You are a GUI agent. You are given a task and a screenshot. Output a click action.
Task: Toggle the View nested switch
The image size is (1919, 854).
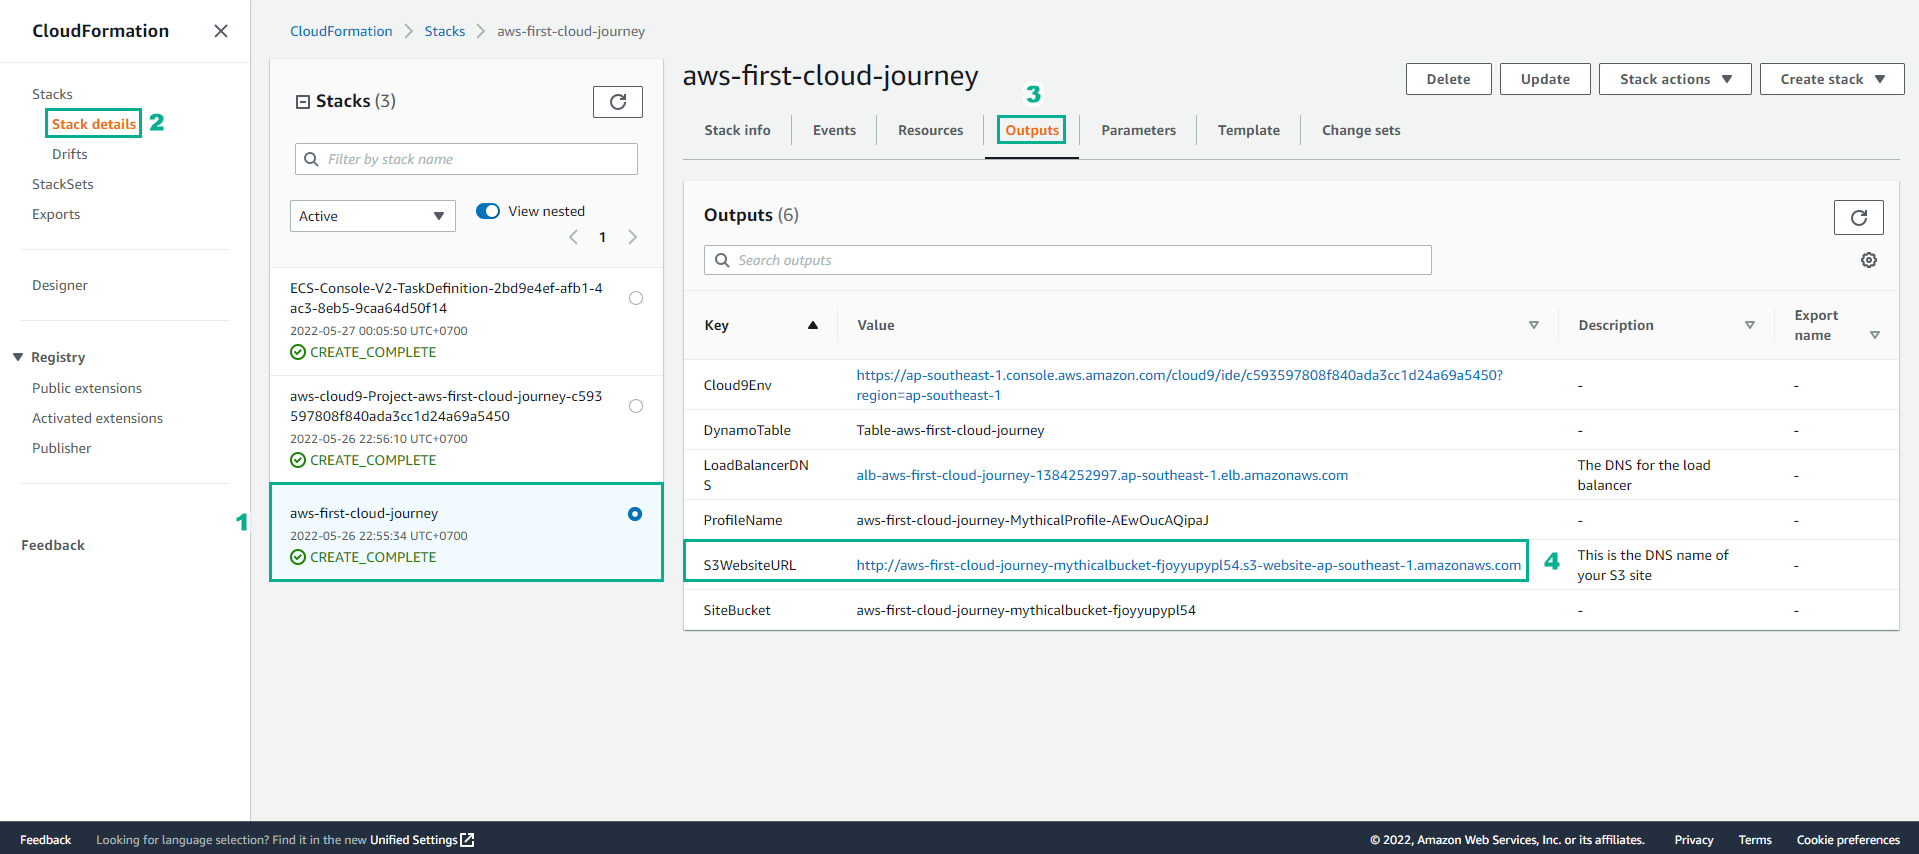coord(488,211)
